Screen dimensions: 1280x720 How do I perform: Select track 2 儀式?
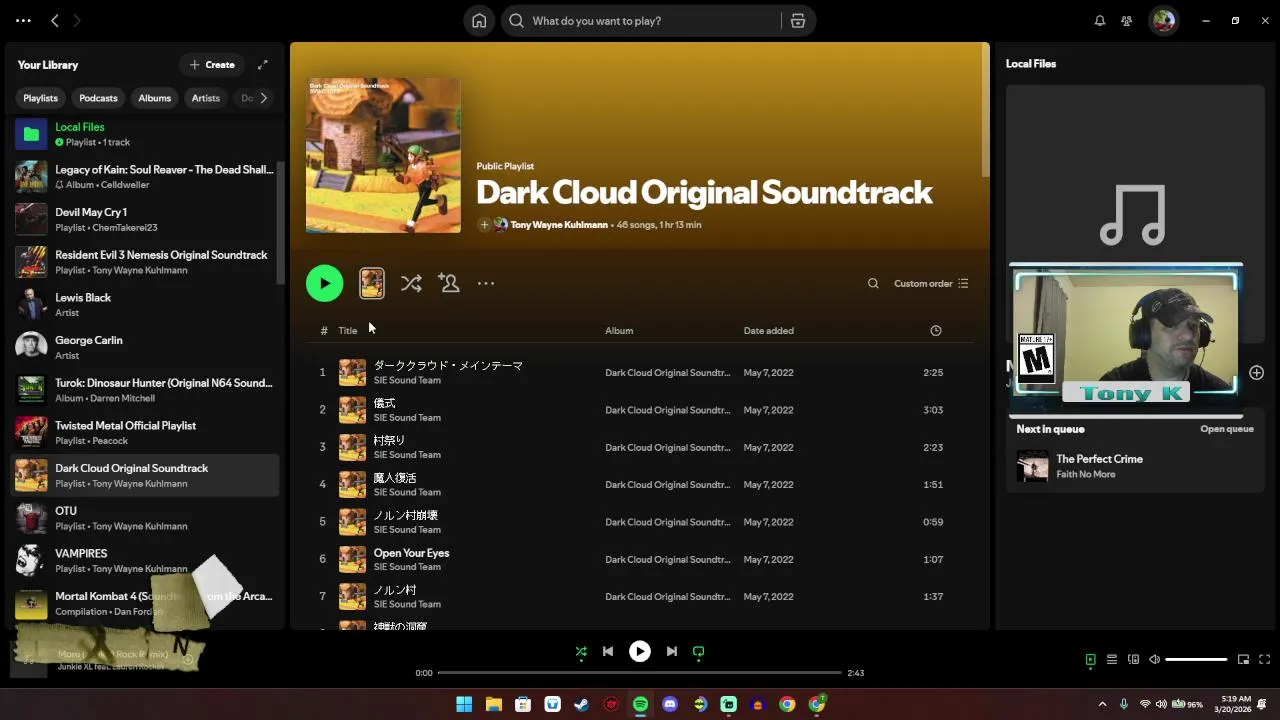pyautogui.click(x=640, y=410)
